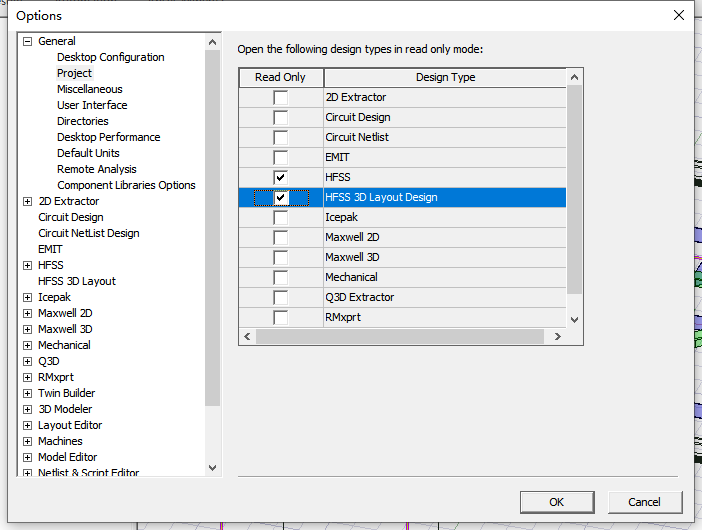Select the Project options page
This screenshot has height=530, width=702.
pyautogui.click(x=74, y=73)
